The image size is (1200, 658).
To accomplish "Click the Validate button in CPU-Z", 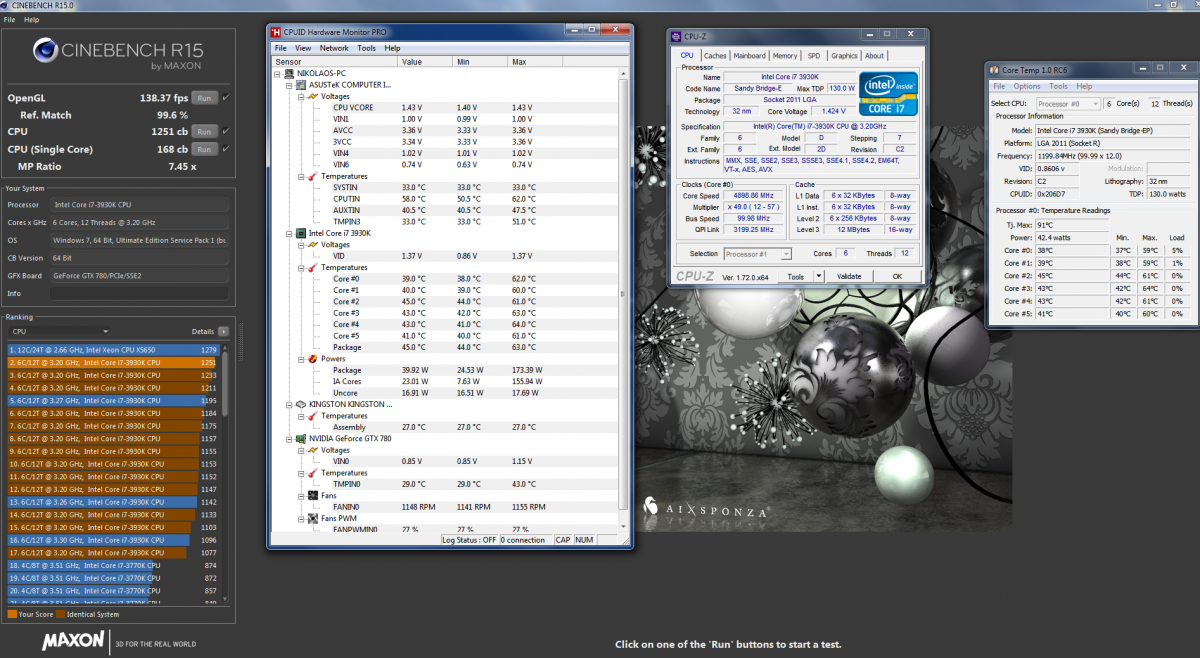I will (848, 276).
